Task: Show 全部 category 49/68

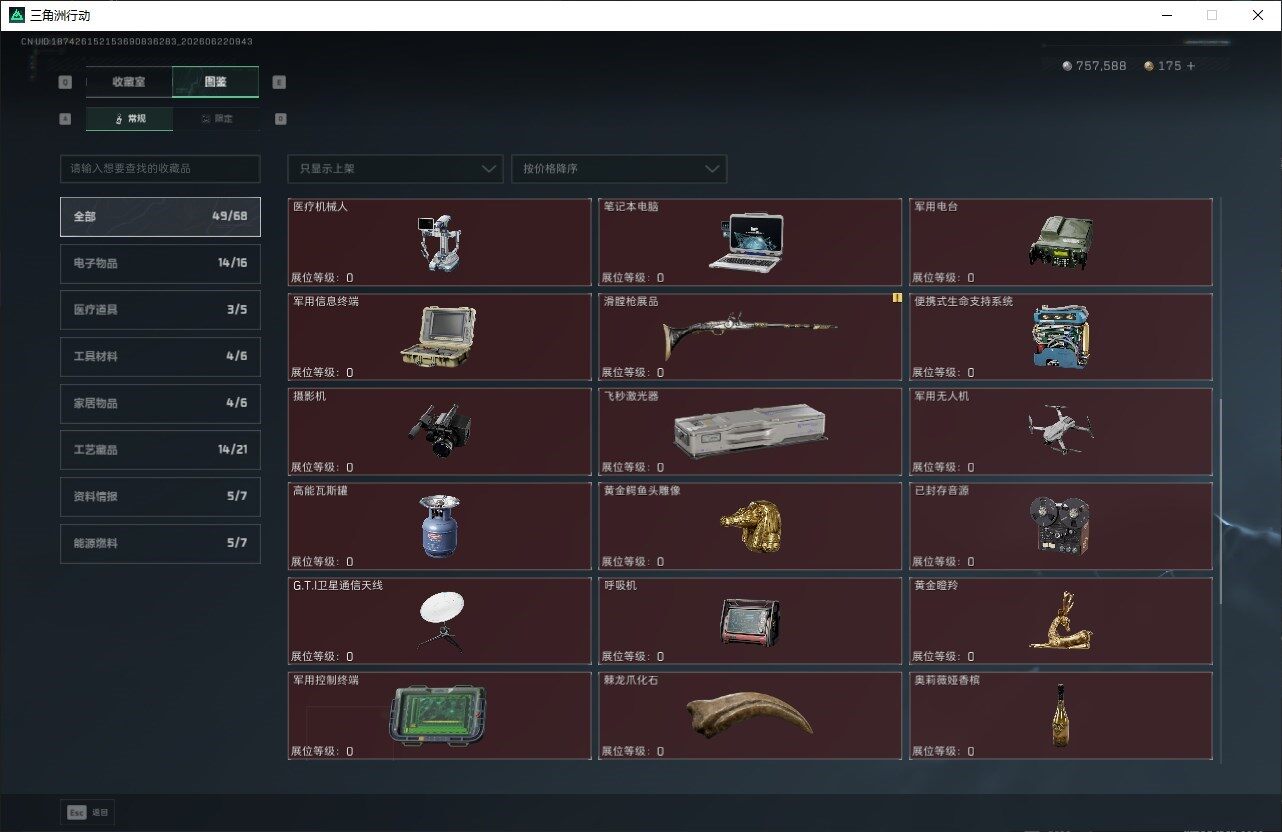Action: point(160,216)
